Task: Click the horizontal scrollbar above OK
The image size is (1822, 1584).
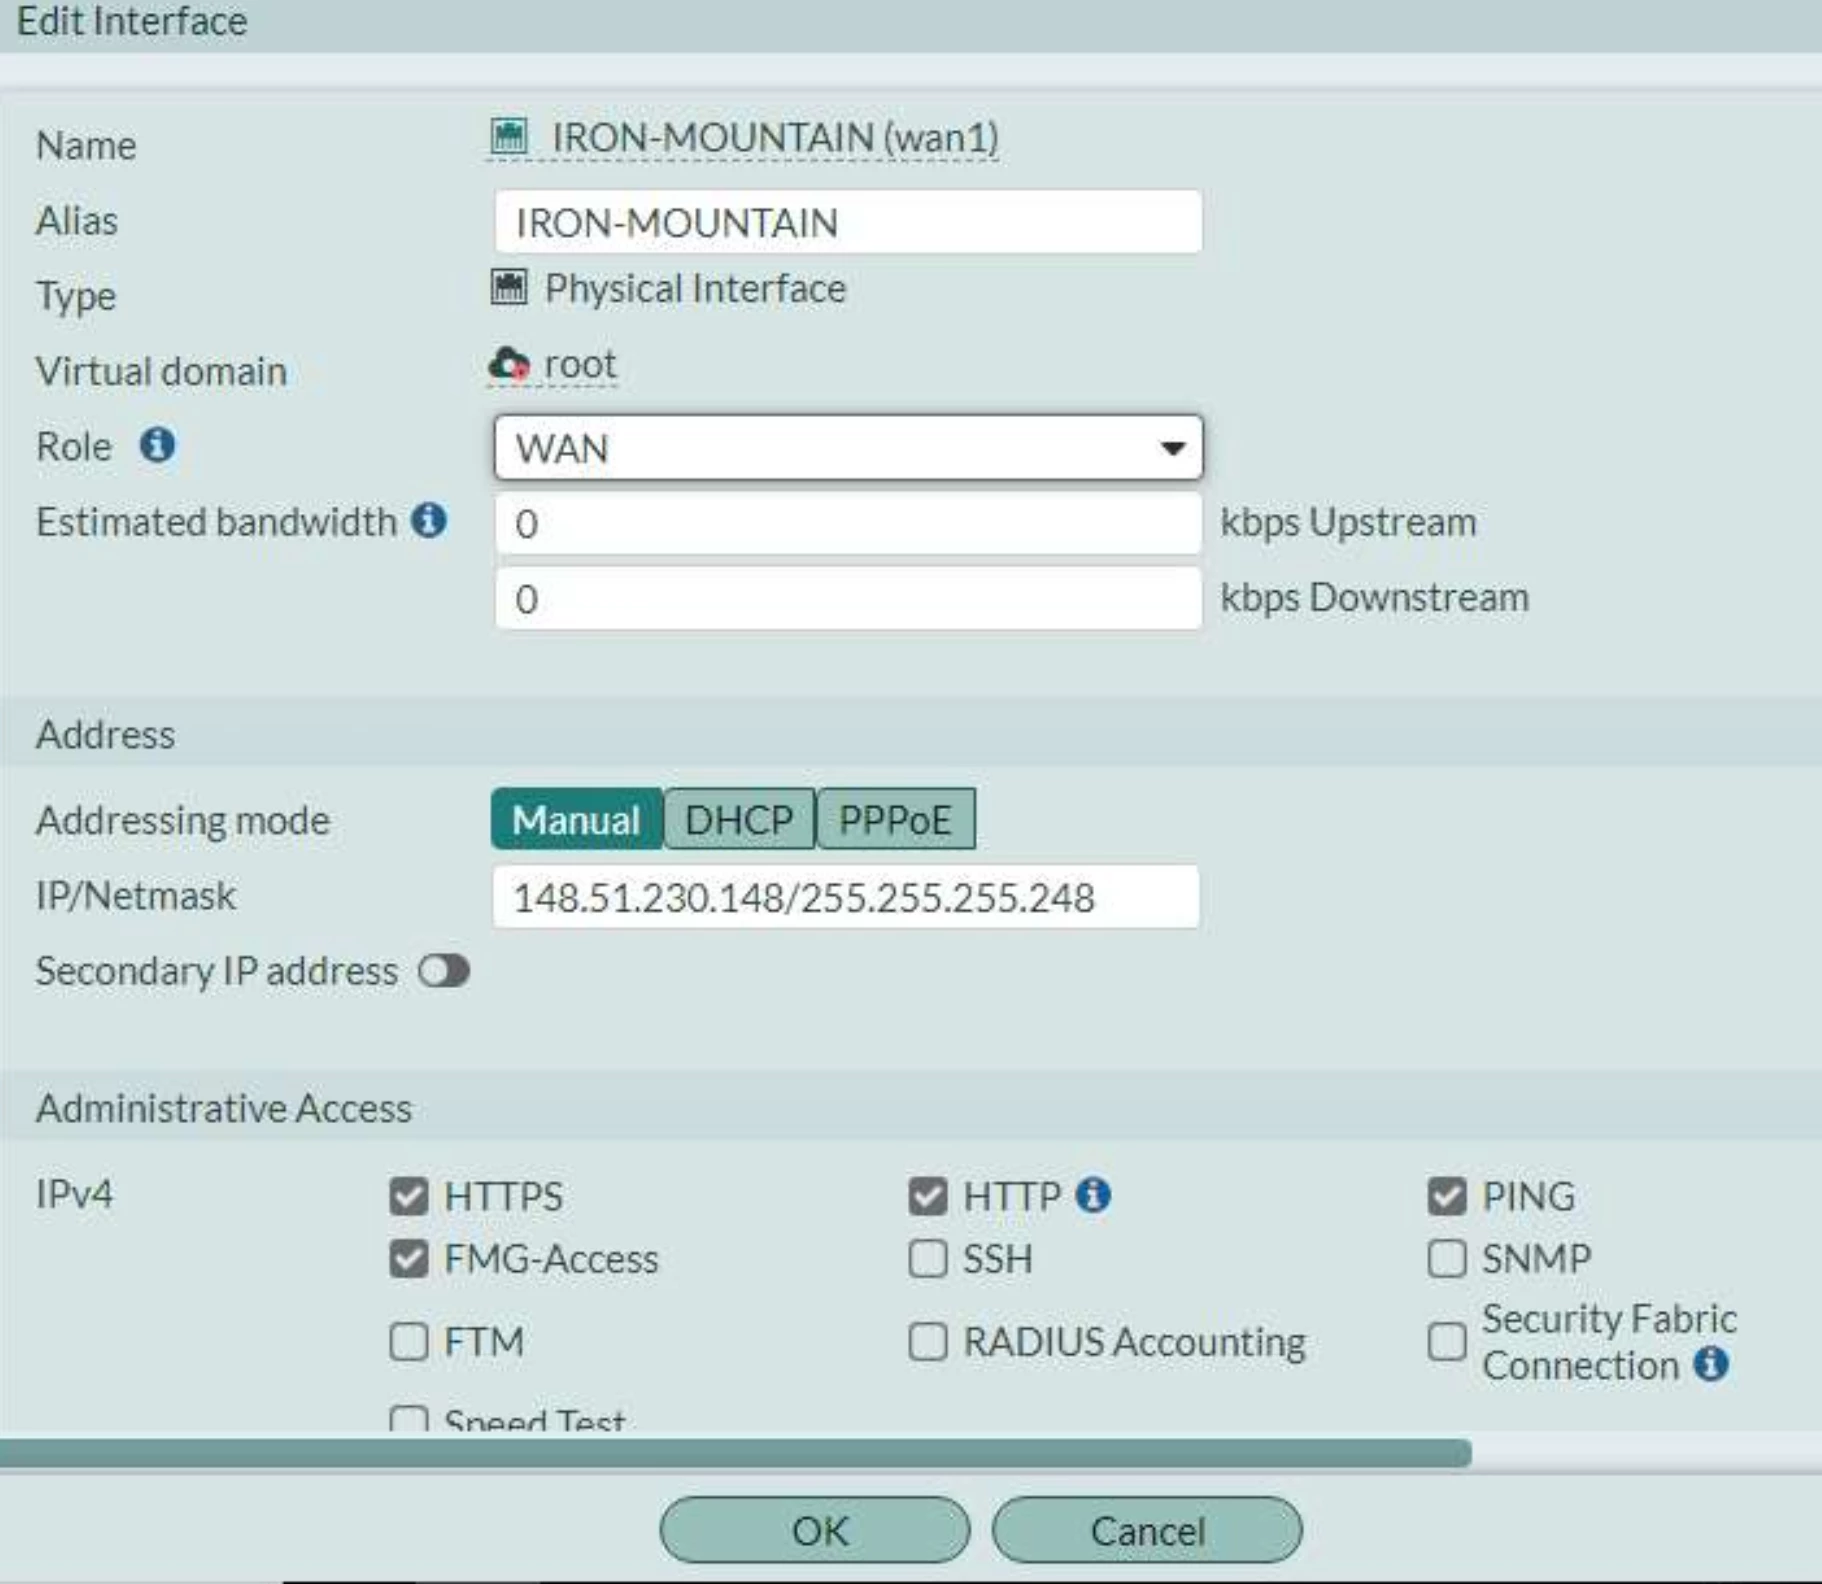Action: click(x=735, y=1453)
